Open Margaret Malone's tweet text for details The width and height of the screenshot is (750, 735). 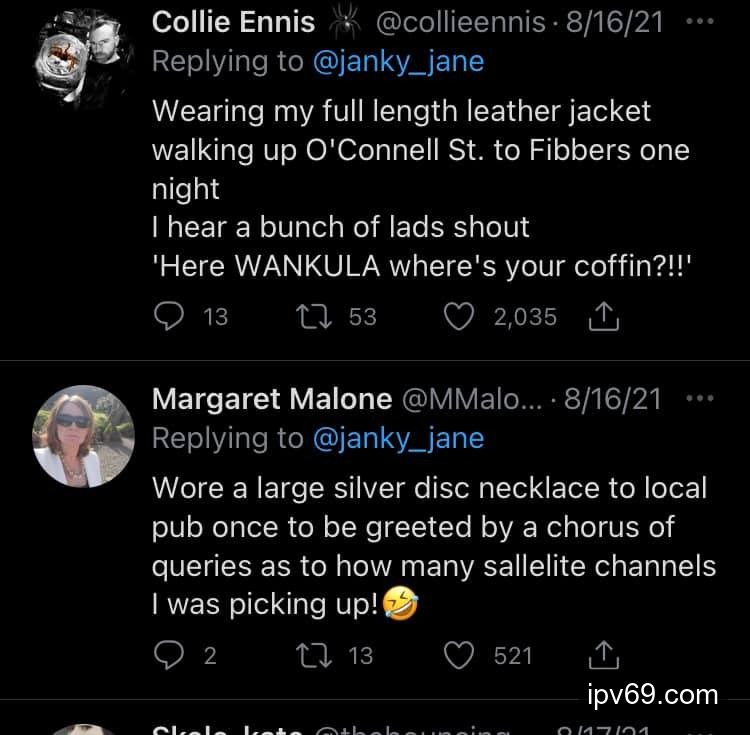pos(430,546)
